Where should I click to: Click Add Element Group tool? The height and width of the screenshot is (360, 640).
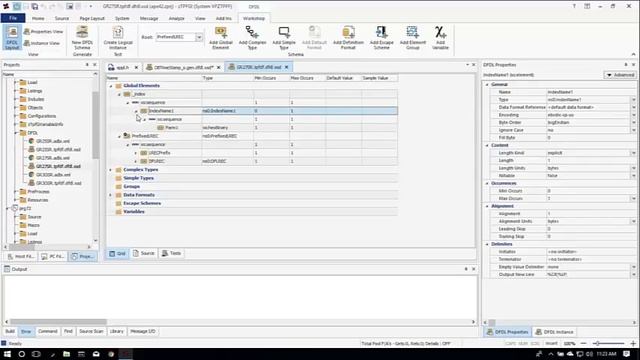tap(413, 38)
